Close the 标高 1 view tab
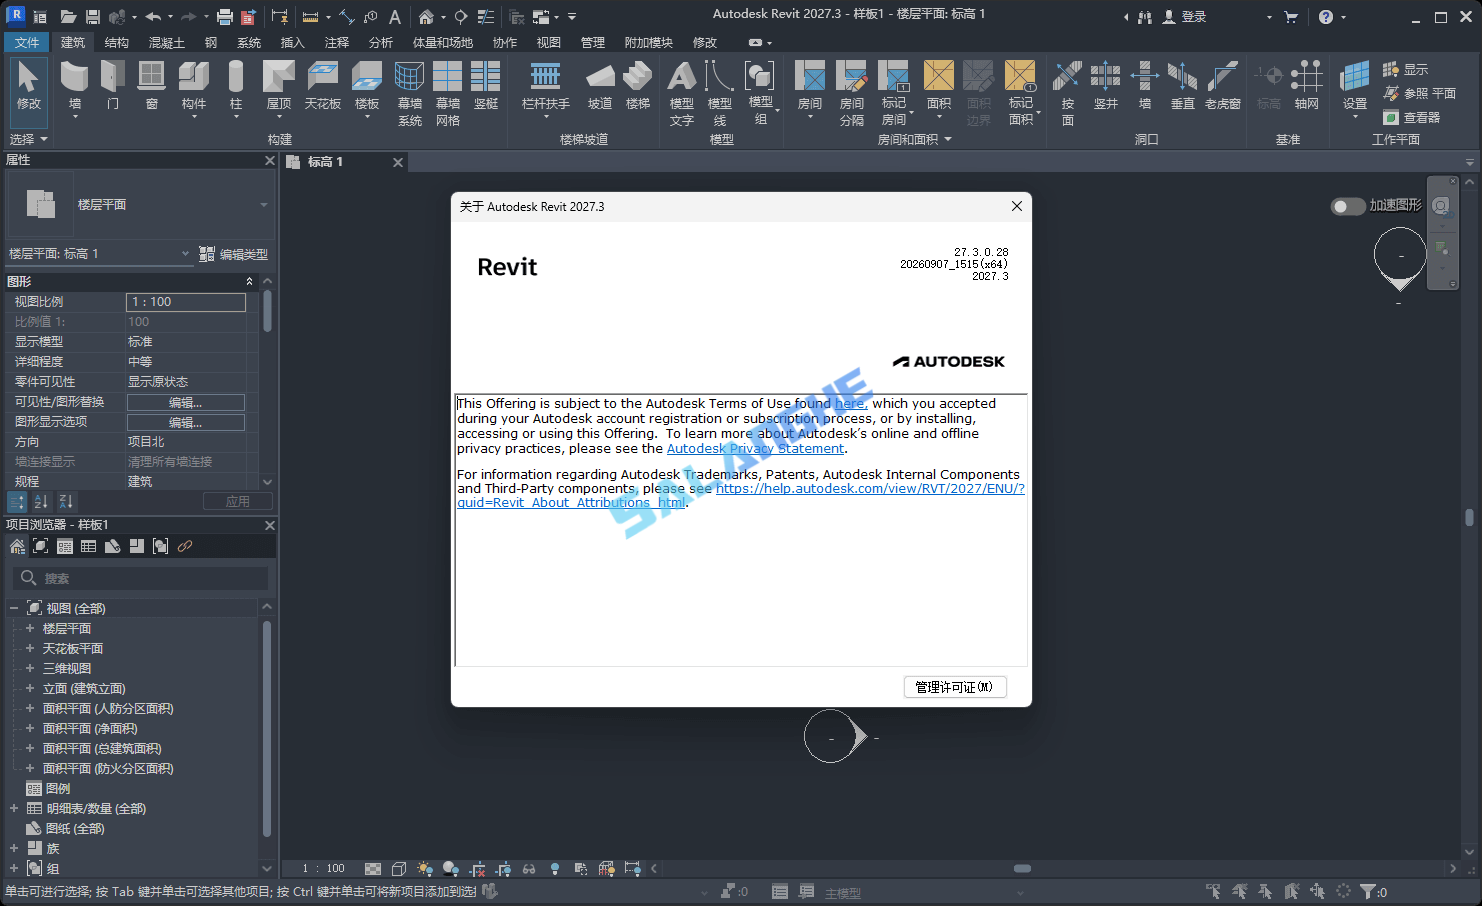This screenshot has height=906, width=1482. pos(398,162)
